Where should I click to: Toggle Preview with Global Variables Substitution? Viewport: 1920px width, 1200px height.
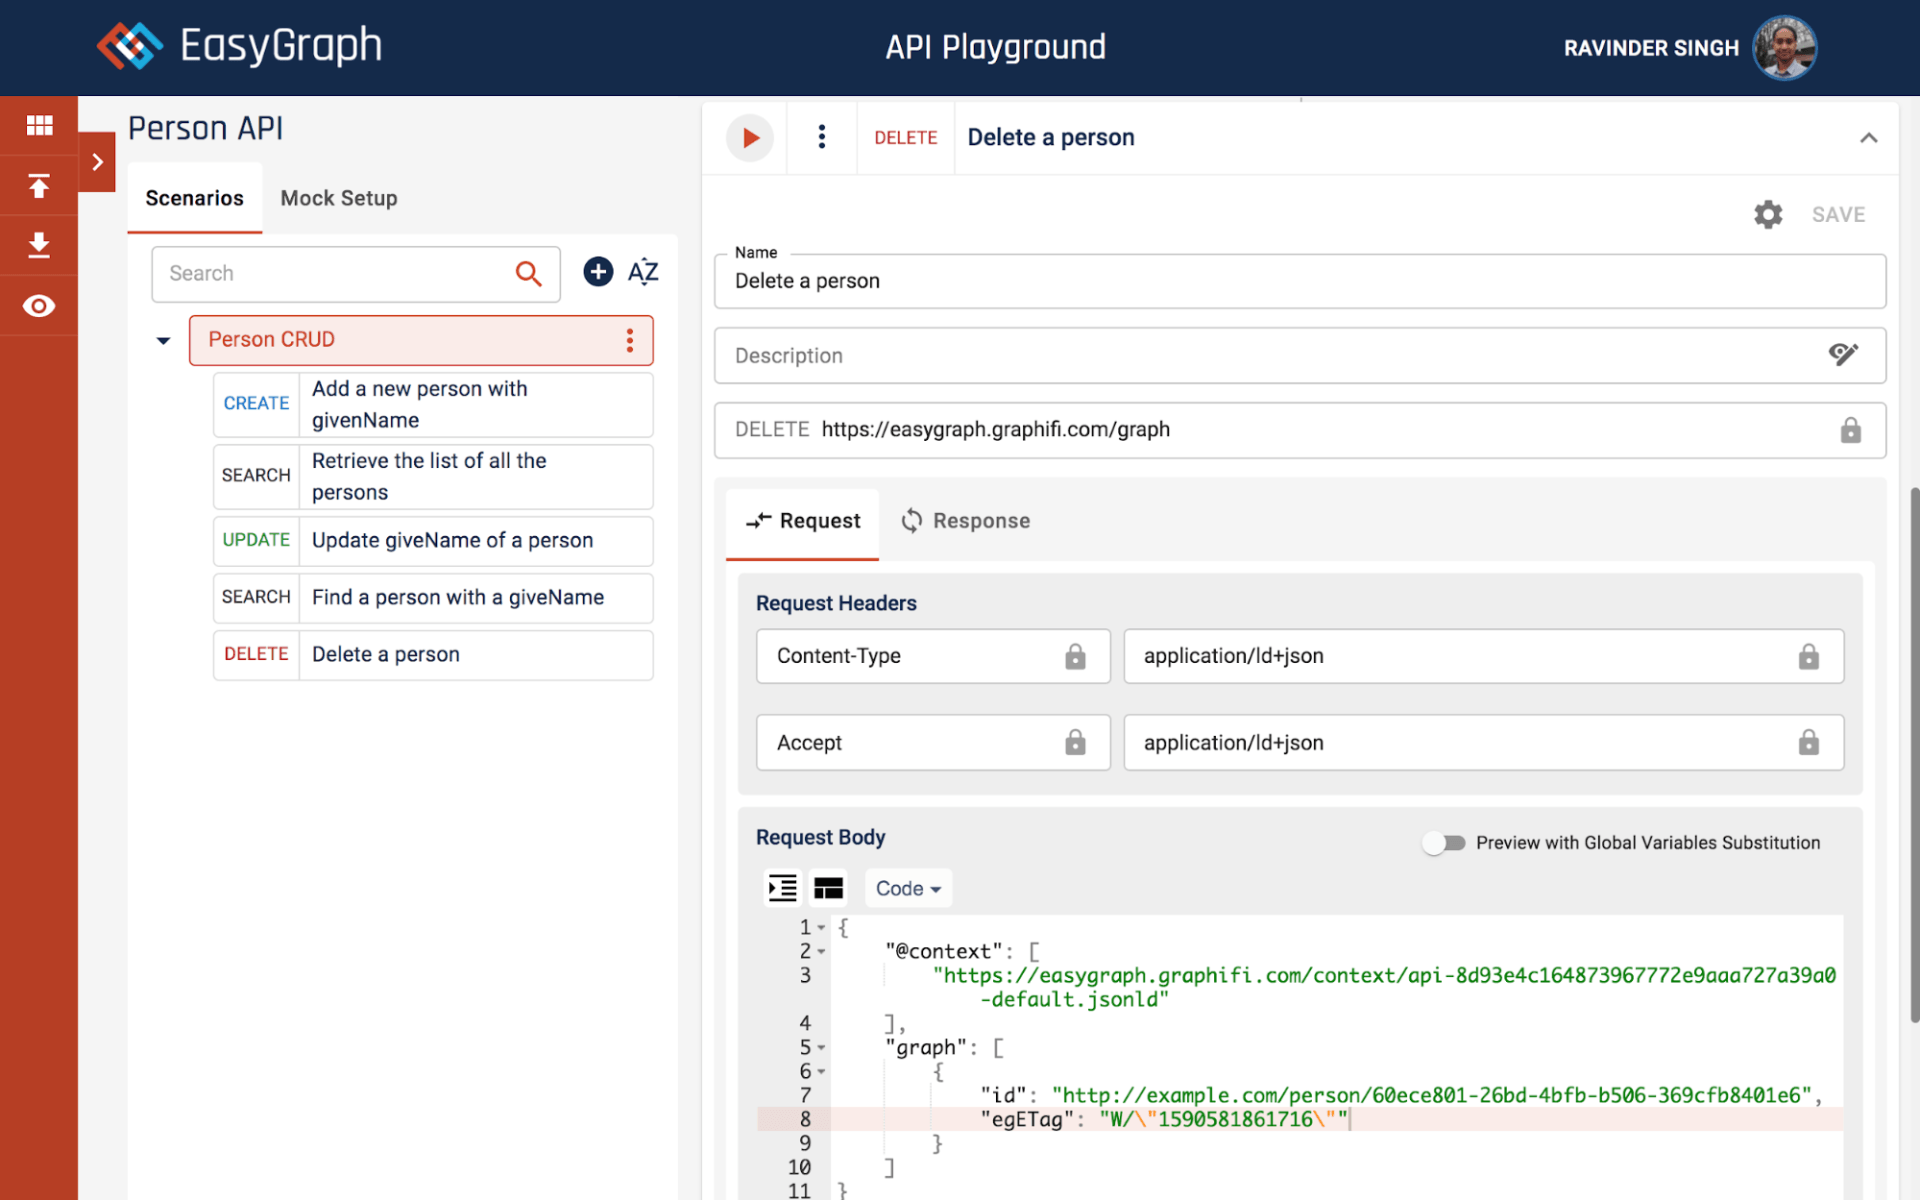[x=1444, y=843]
